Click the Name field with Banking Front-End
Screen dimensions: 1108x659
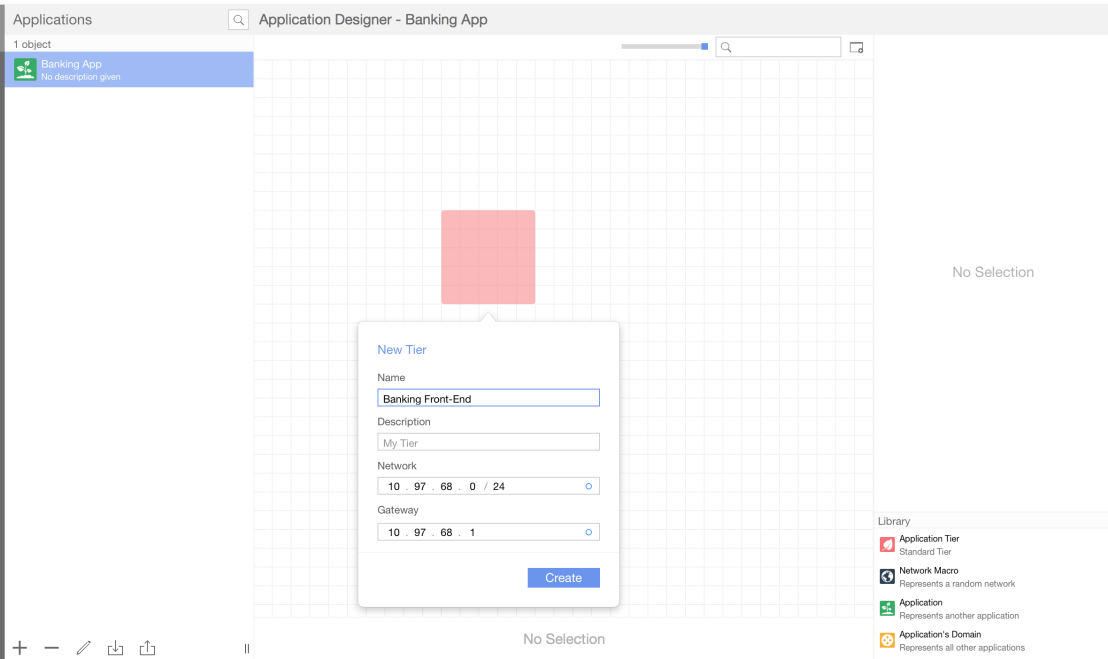488,398
